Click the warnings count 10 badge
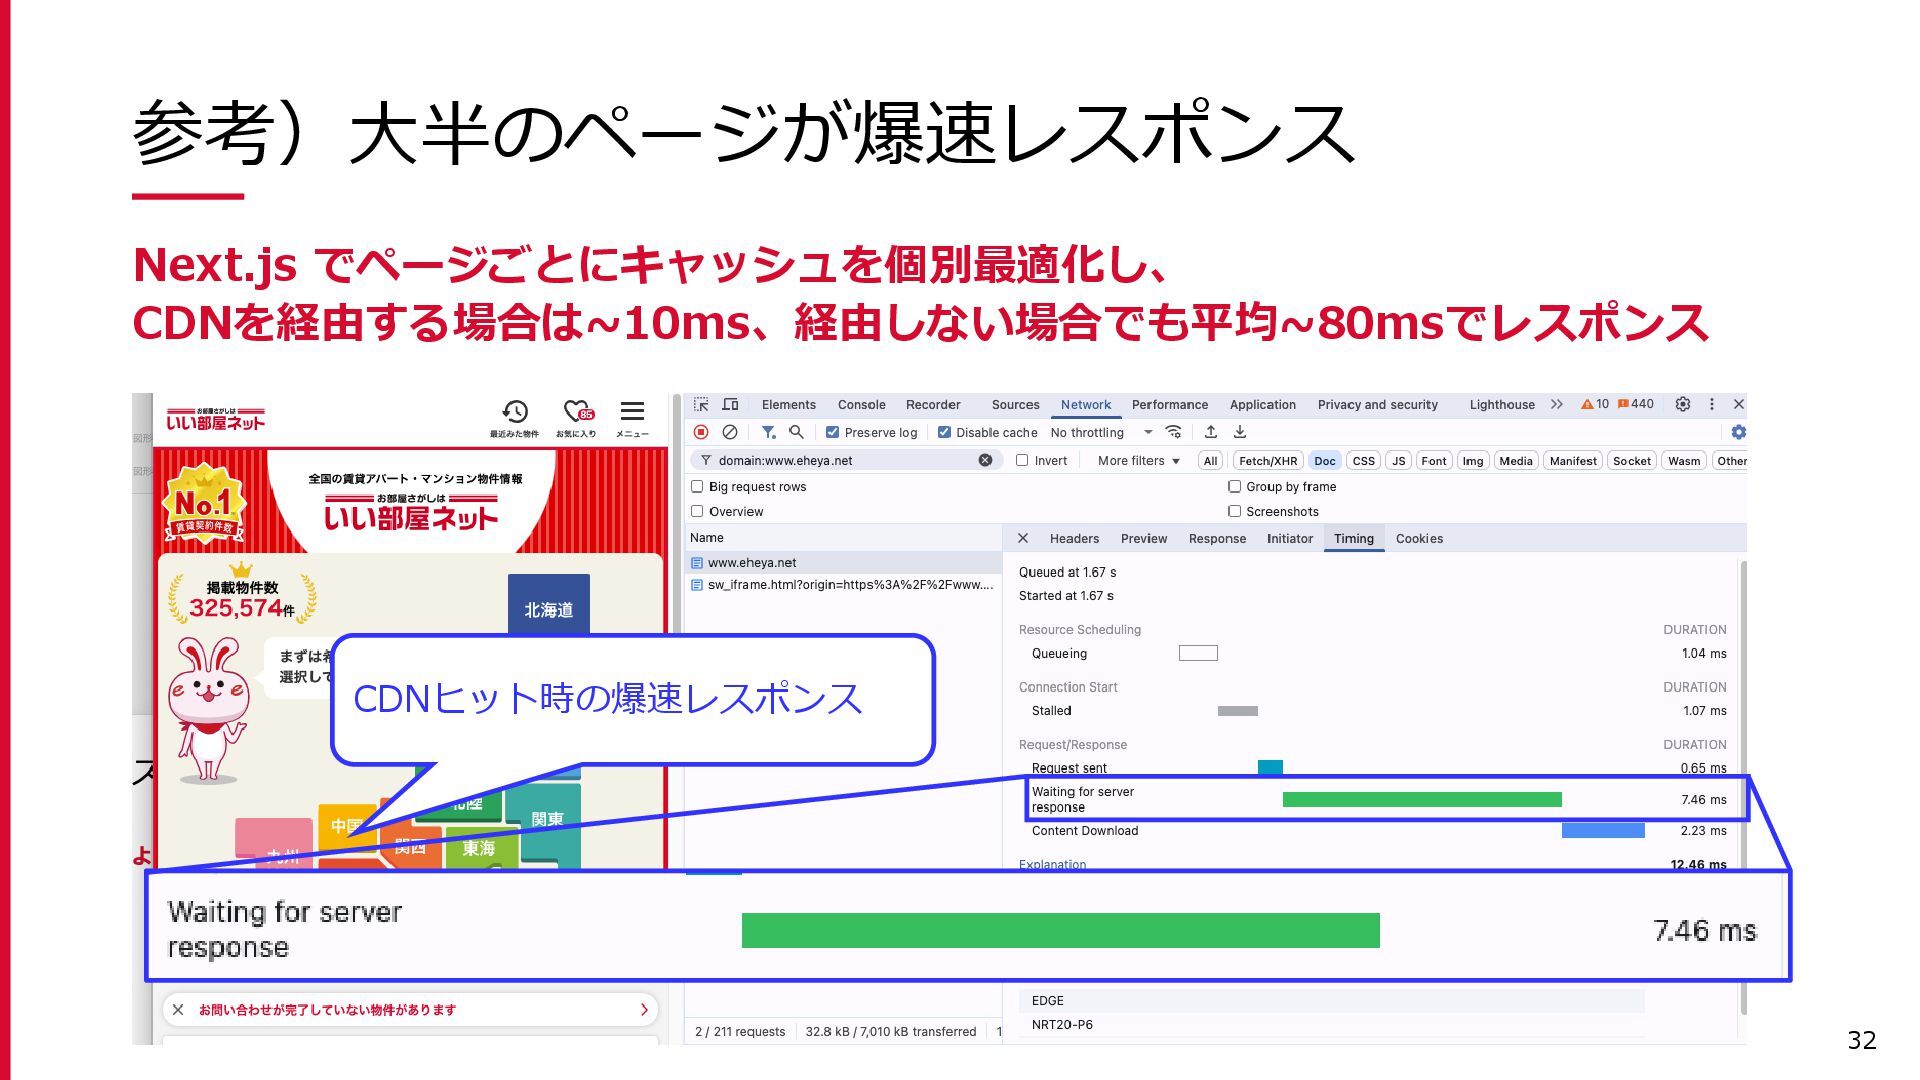Viewport: 1920px width, 1080px height. 1595,404
